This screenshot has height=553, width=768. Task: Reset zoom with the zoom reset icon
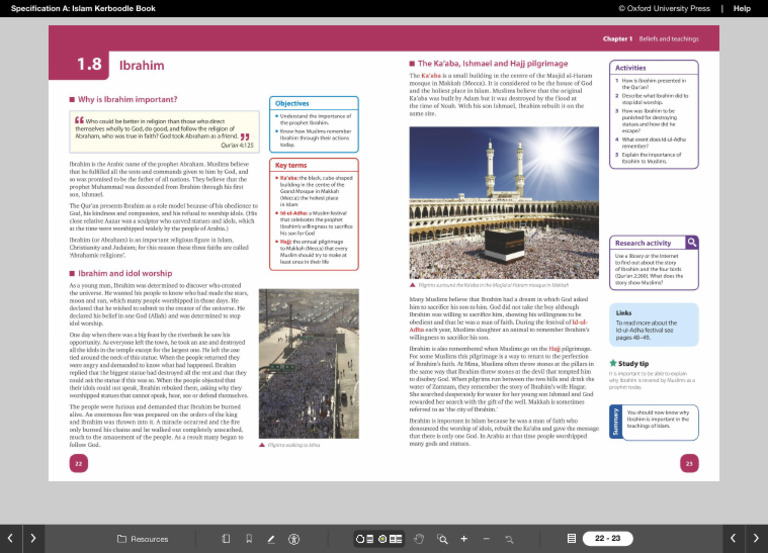pos(509,539)
